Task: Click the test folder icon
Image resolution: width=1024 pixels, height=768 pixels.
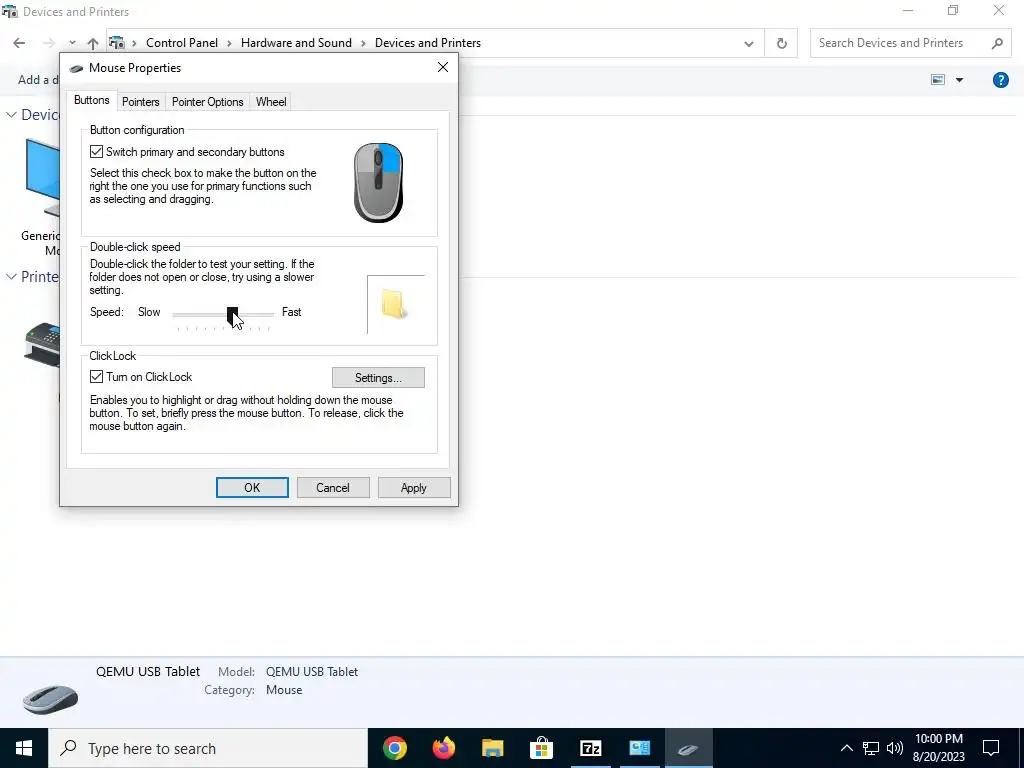Action: [x=394, y=304]
